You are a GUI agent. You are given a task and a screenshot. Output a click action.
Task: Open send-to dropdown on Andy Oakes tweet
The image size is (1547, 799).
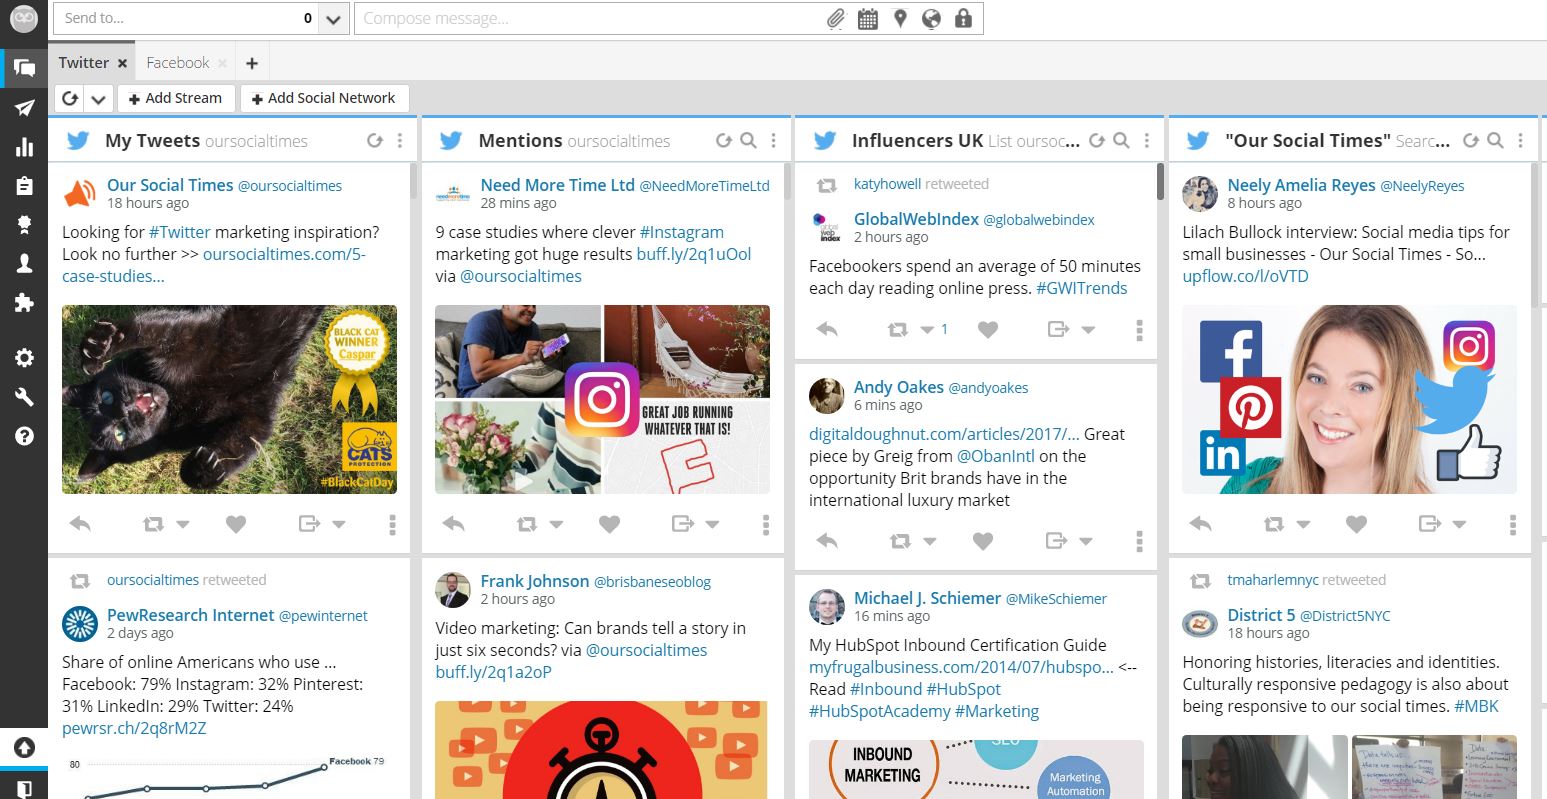(1086, 542)
